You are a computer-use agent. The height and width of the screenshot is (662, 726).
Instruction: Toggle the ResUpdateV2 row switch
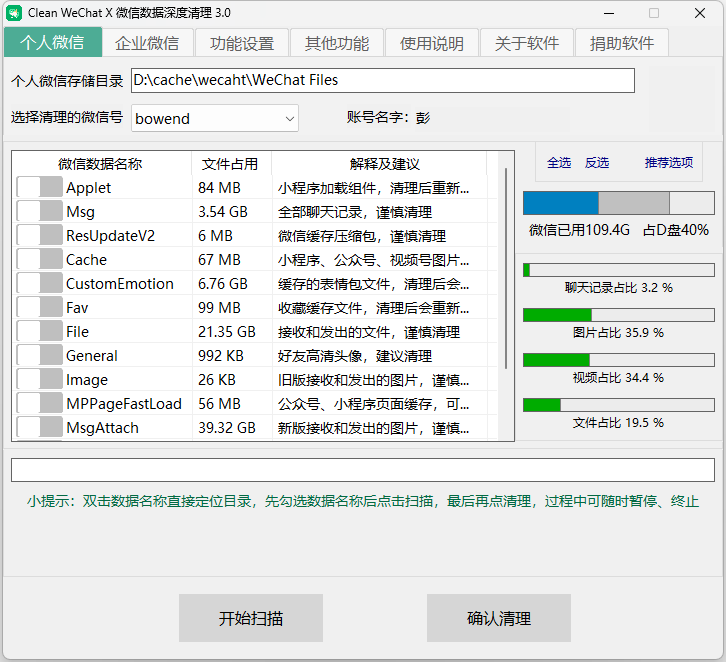(x=39, y=236)
